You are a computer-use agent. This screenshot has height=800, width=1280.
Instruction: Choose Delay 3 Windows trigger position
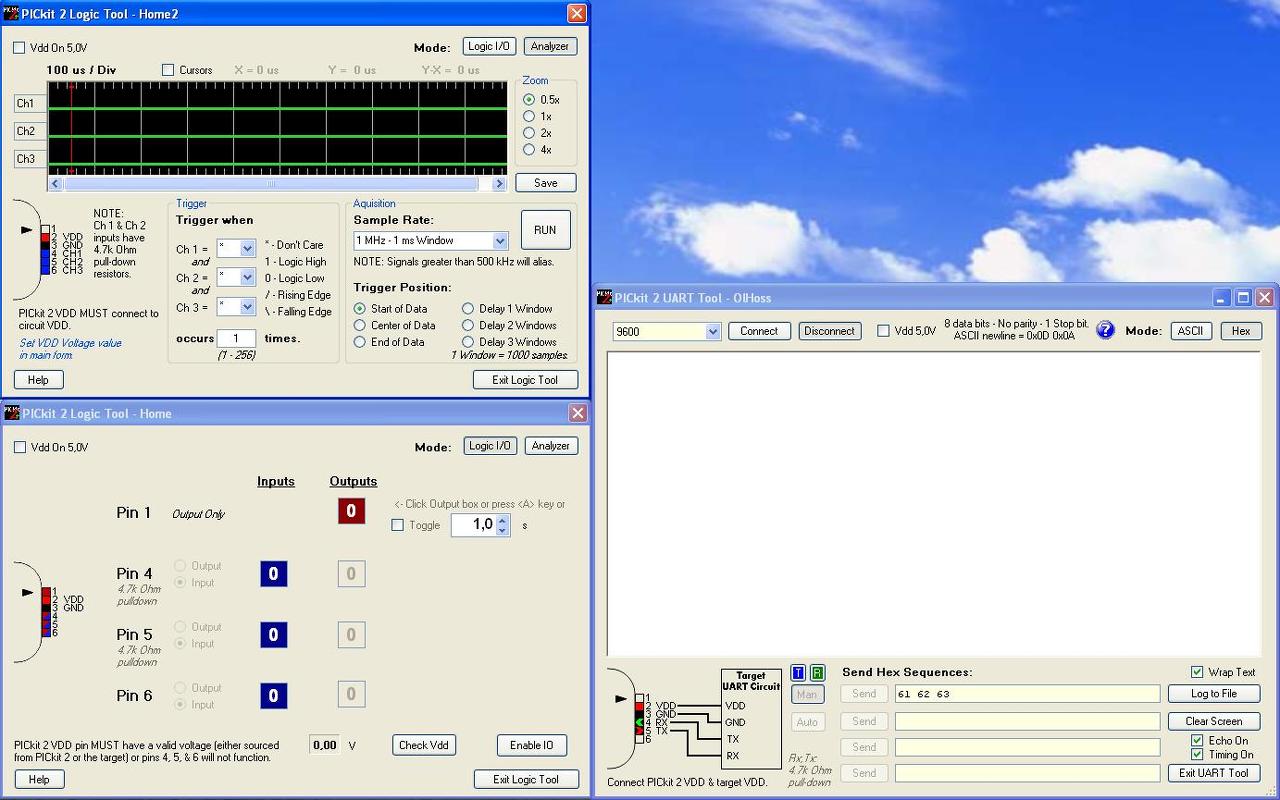tap(468, 342)
